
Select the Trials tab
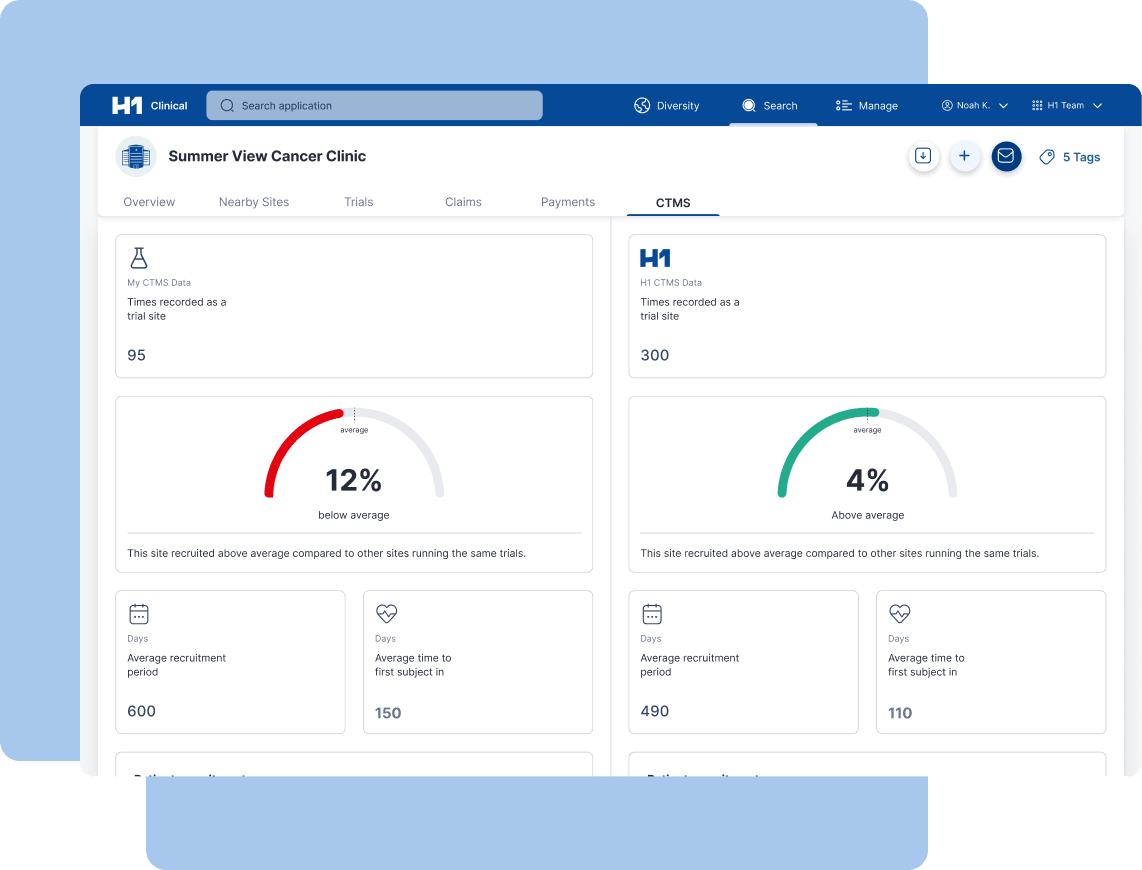[x=358, y=202]
